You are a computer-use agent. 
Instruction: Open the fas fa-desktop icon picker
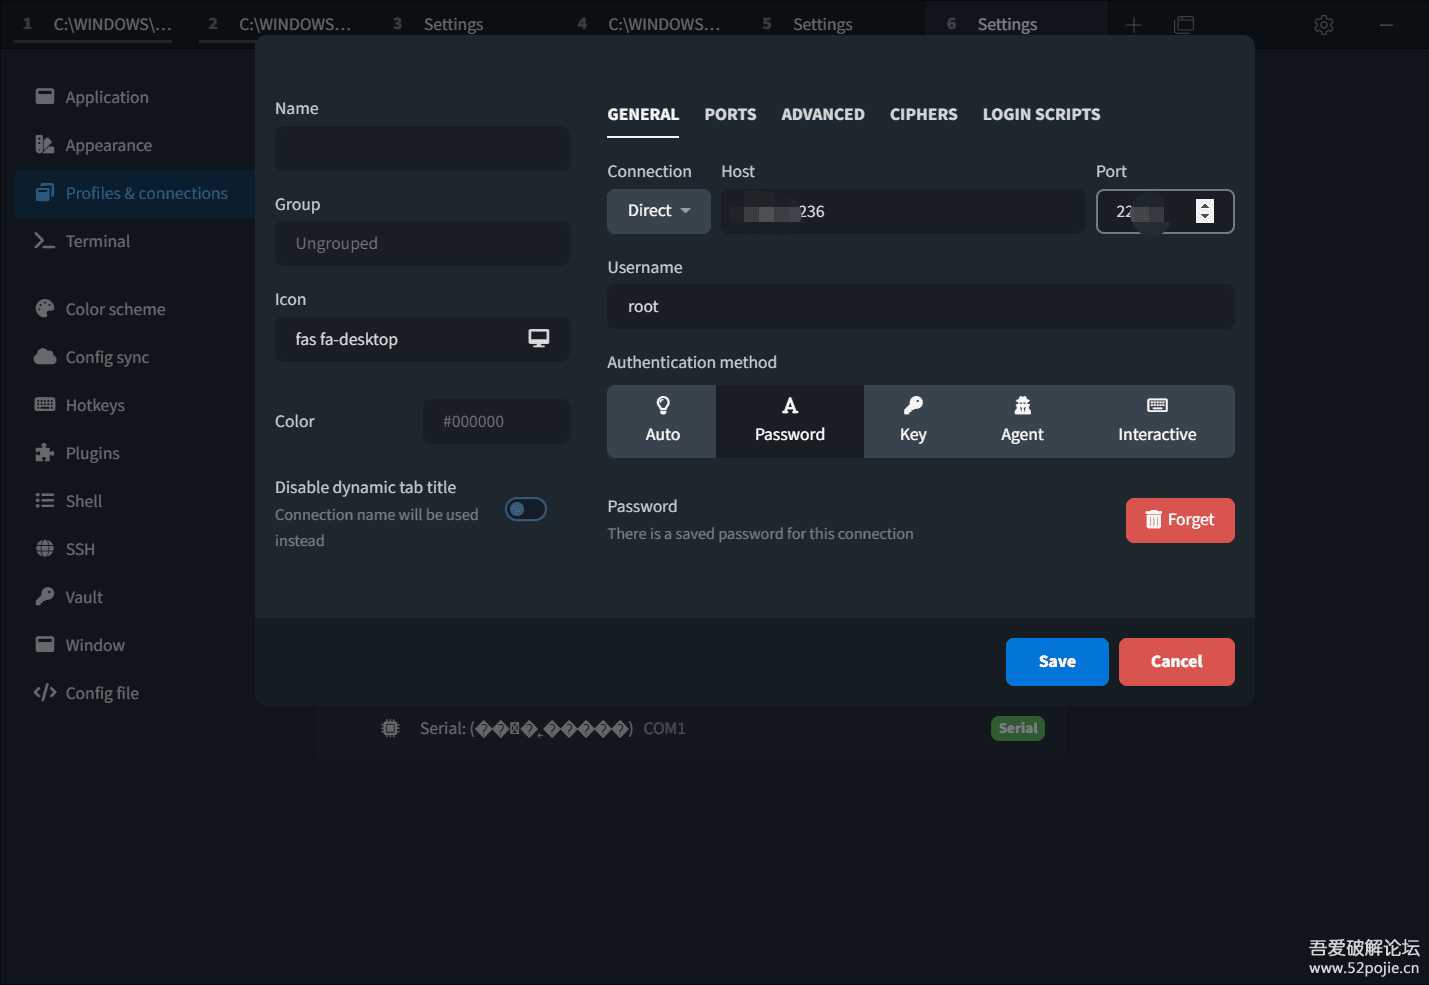point(422,339)
